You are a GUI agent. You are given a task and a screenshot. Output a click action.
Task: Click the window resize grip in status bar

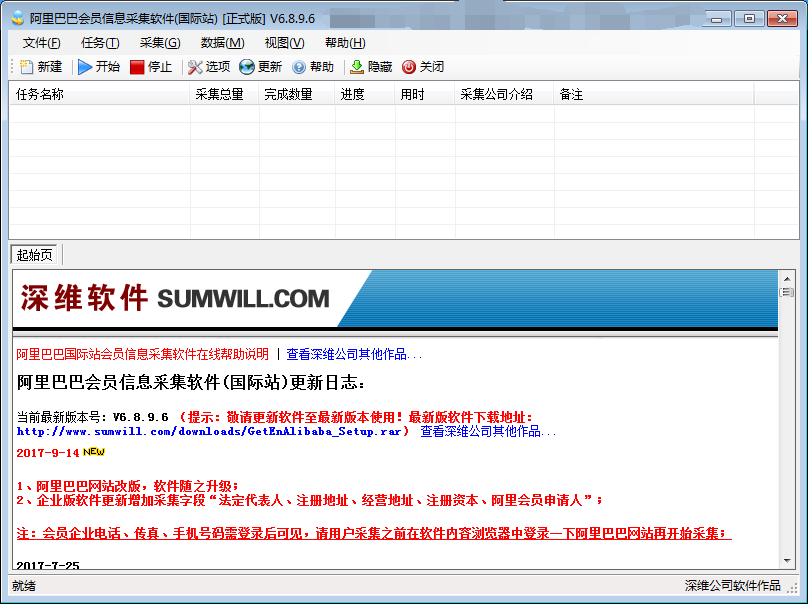pos(793,588)
